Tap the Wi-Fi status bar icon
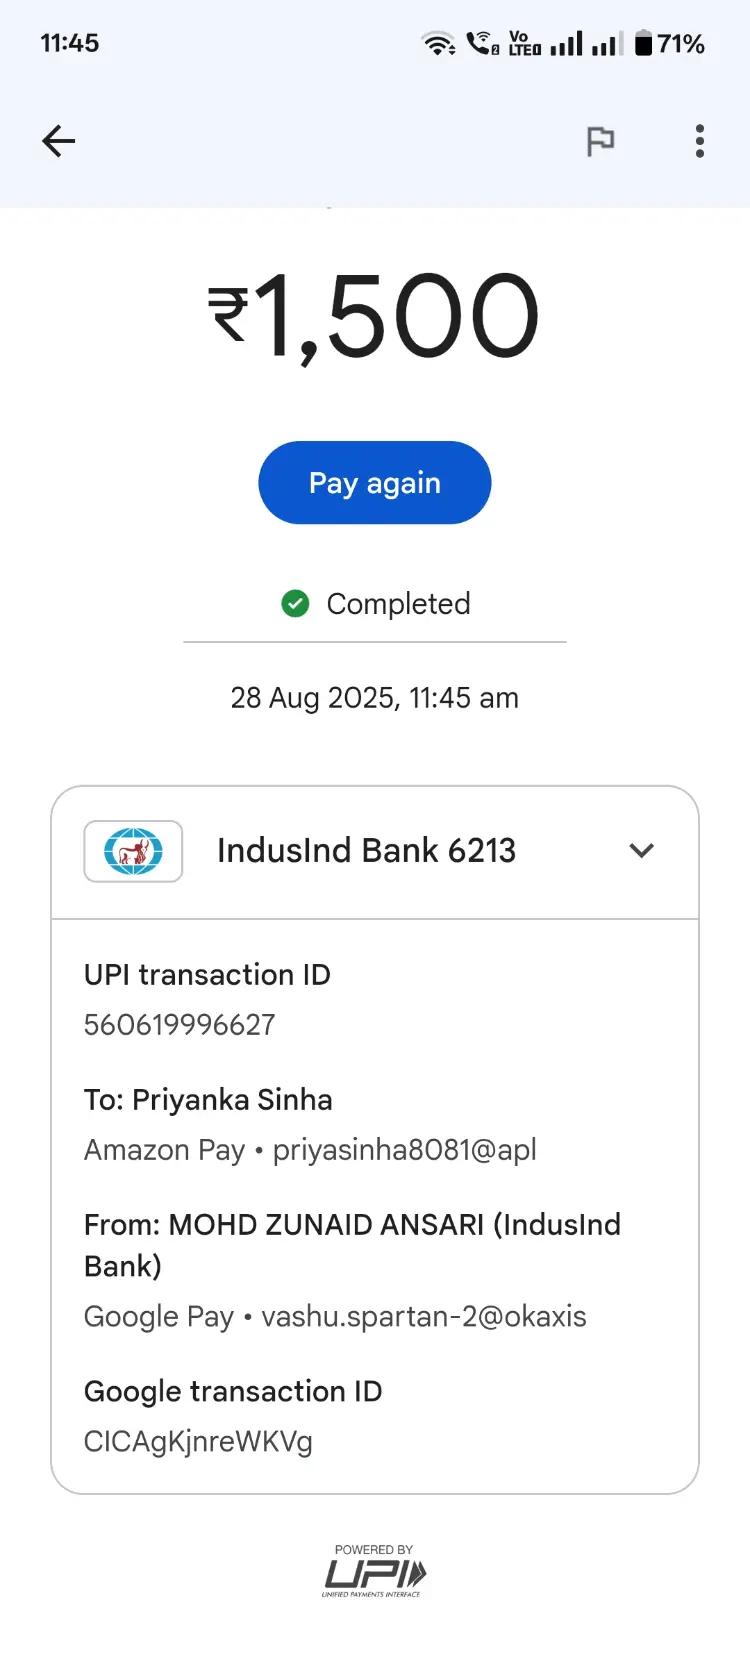Image resolution: width=750 pixels, height=1667 pixels. tap(438, 44)
